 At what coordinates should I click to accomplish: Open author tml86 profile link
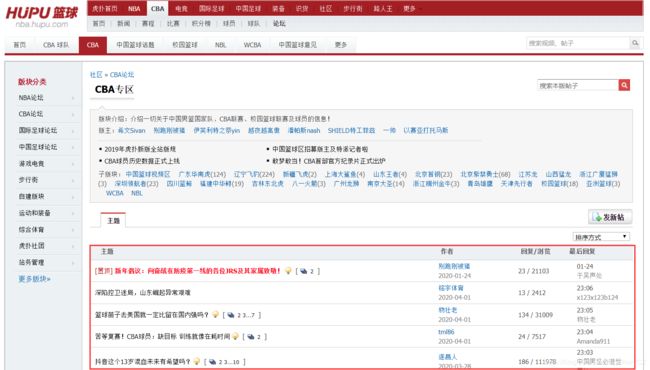(446, 332)
